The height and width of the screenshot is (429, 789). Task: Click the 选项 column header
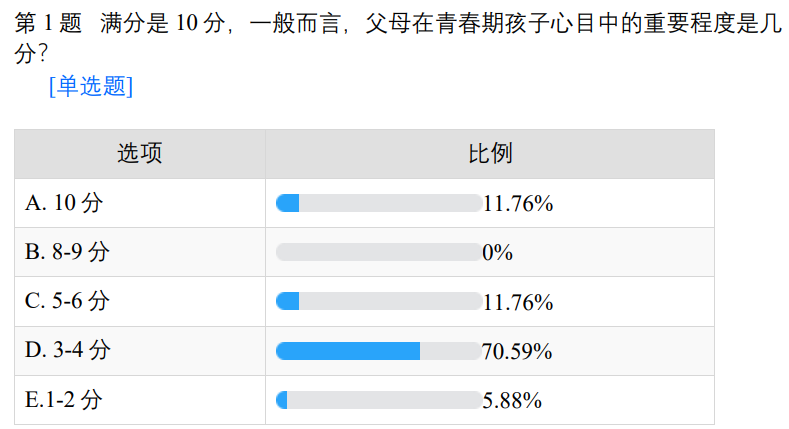(140, 154)
